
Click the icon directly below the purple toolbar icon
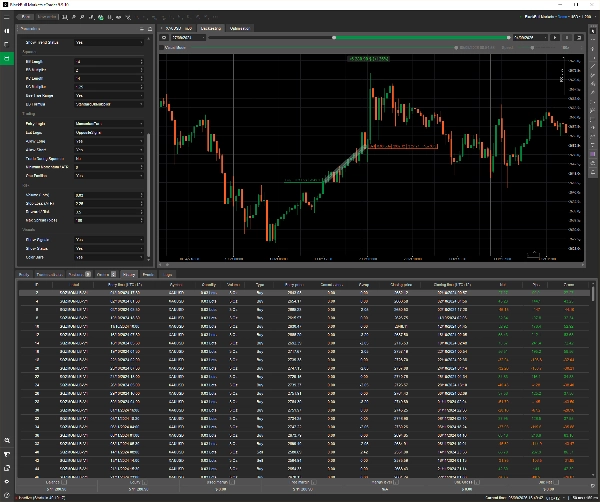[593, 163]
